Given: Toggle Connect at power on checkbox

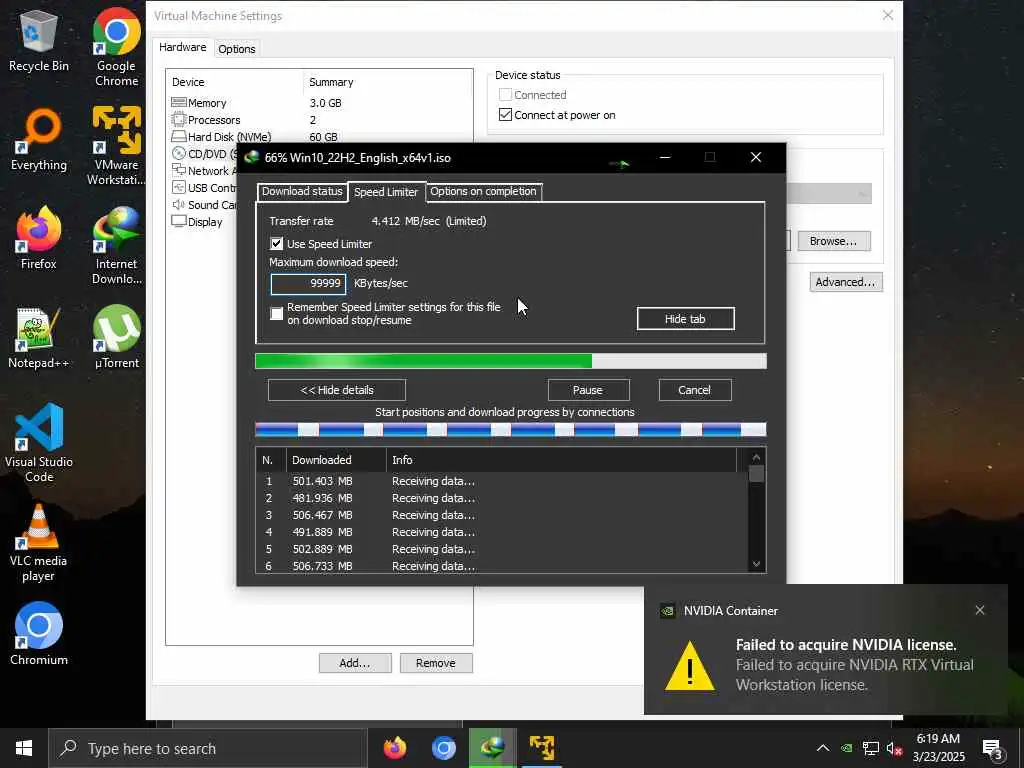Looking at the screenshot, I should coord(505,115).
